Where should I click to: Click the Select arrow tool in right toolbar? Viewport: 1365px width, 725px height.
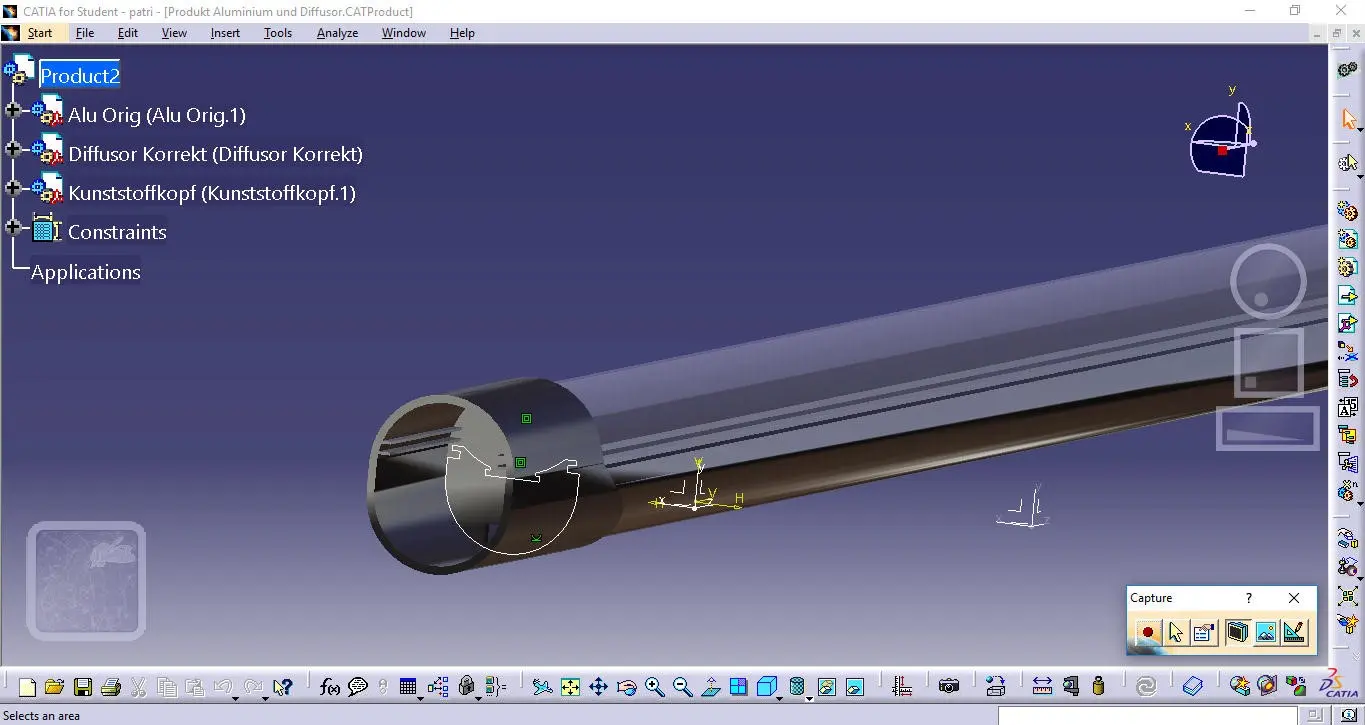[x=1348, y=120]
